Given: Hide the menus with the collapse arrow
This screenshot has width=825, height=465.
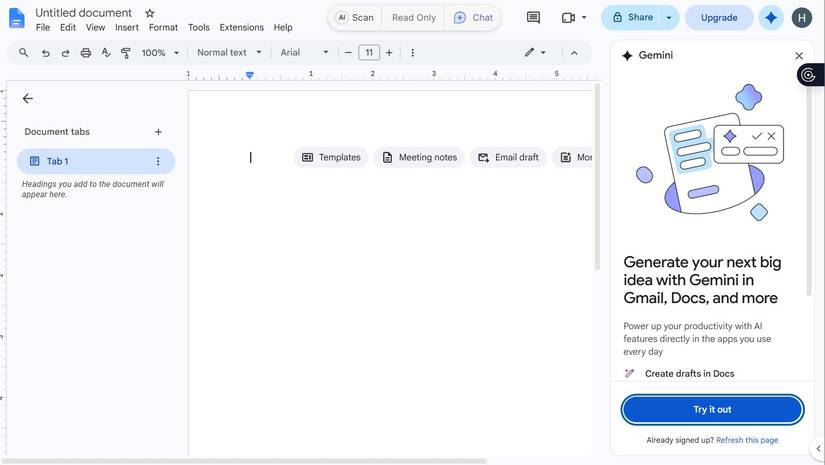Looking at the screenshot, I should pos(574,53).
